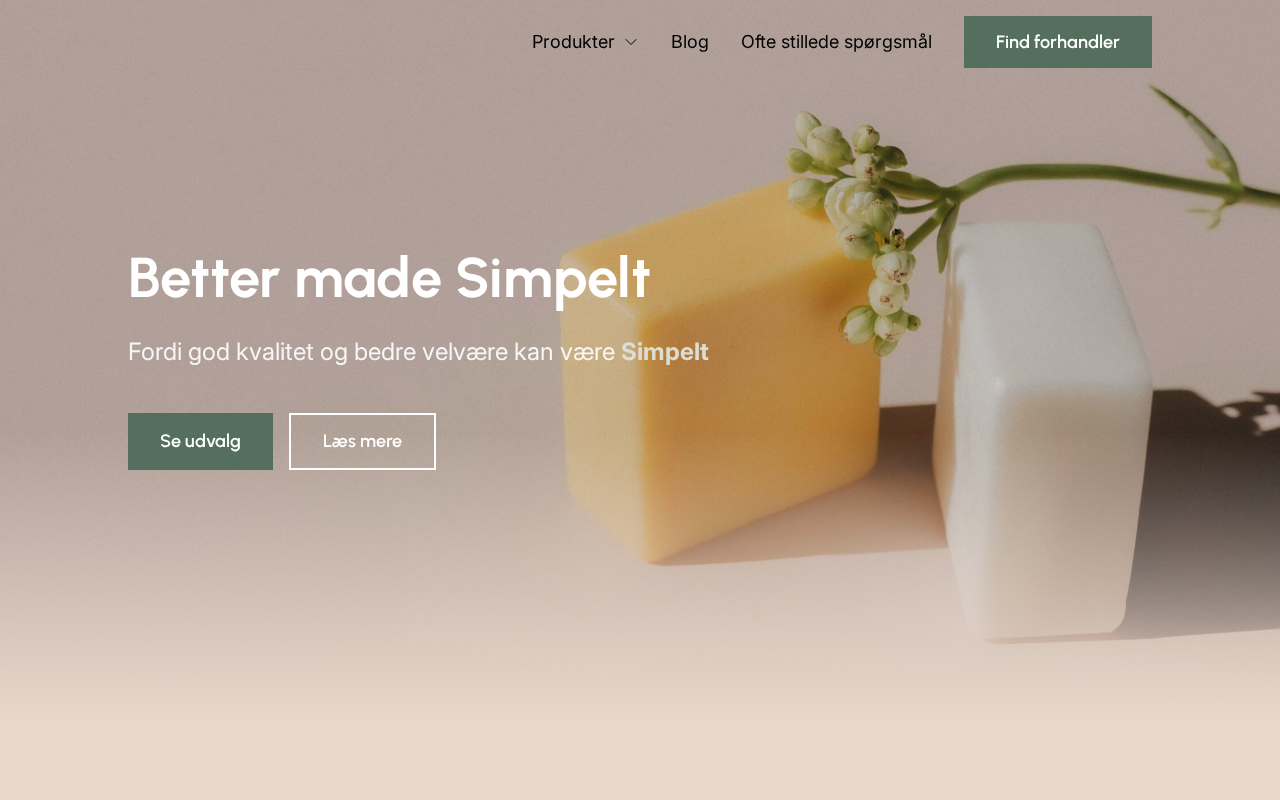Click the word Better in the headline
Viewport: 1280px width, 800px height.
pyautogui.click(x=204, y=278)
